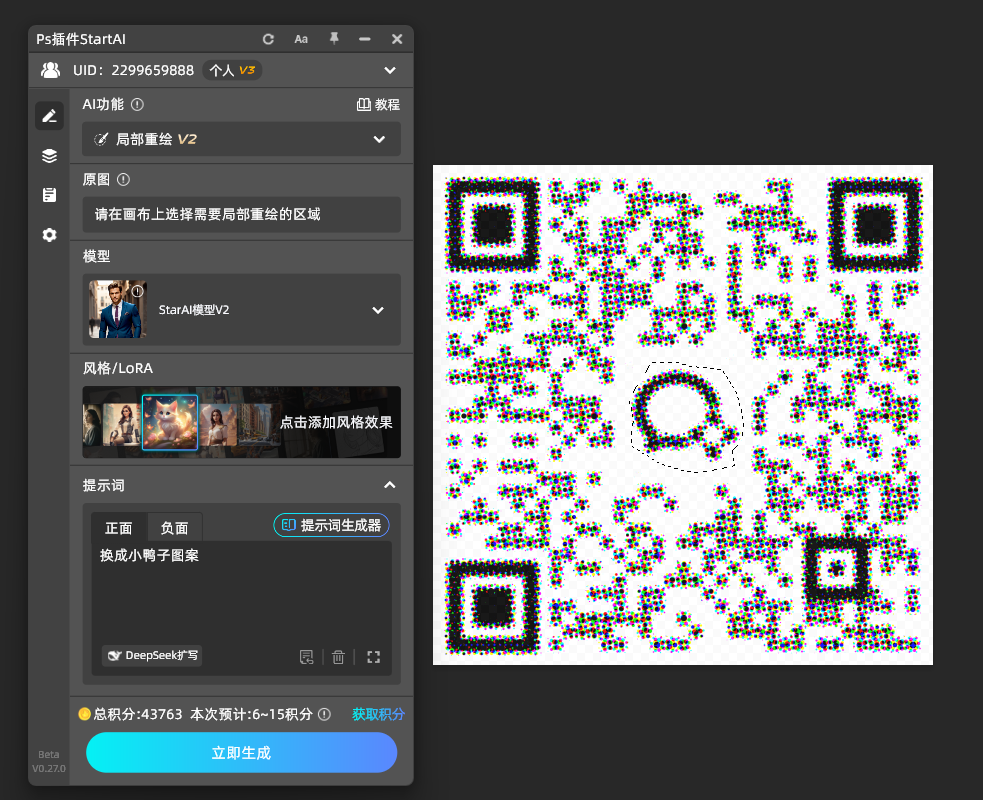Click the user account avatar icon
Viewport: 983px width, 800px height.
(x=51, y=70)
